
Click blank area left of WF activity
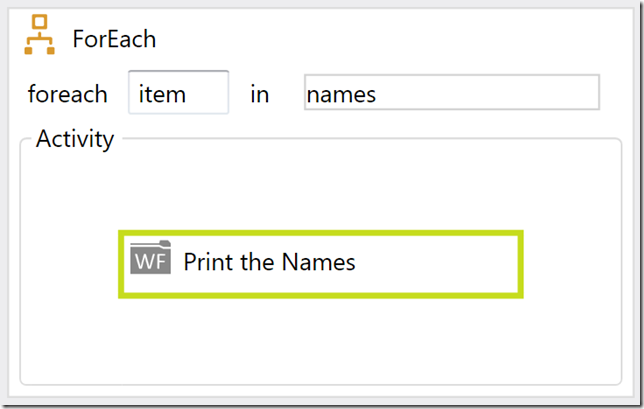point(70,264)
